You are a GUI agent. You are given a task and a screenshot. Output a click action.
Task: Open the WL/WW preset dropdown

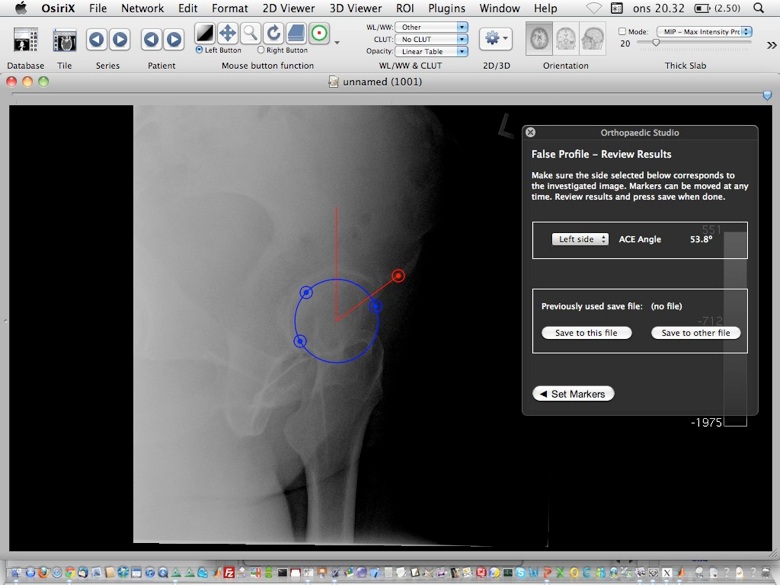coord(431,27)
